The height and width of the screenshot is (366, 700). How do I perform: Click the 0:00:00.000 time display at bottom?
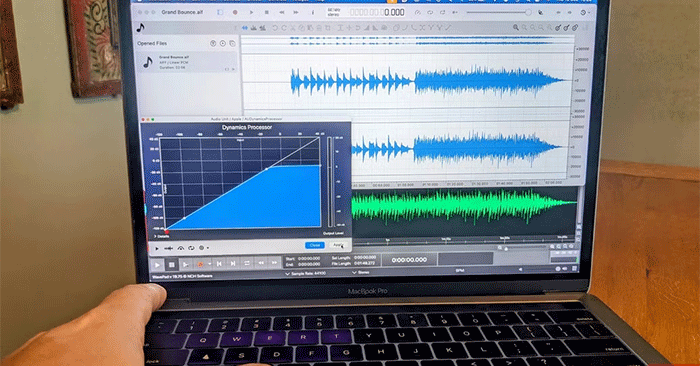409,260
